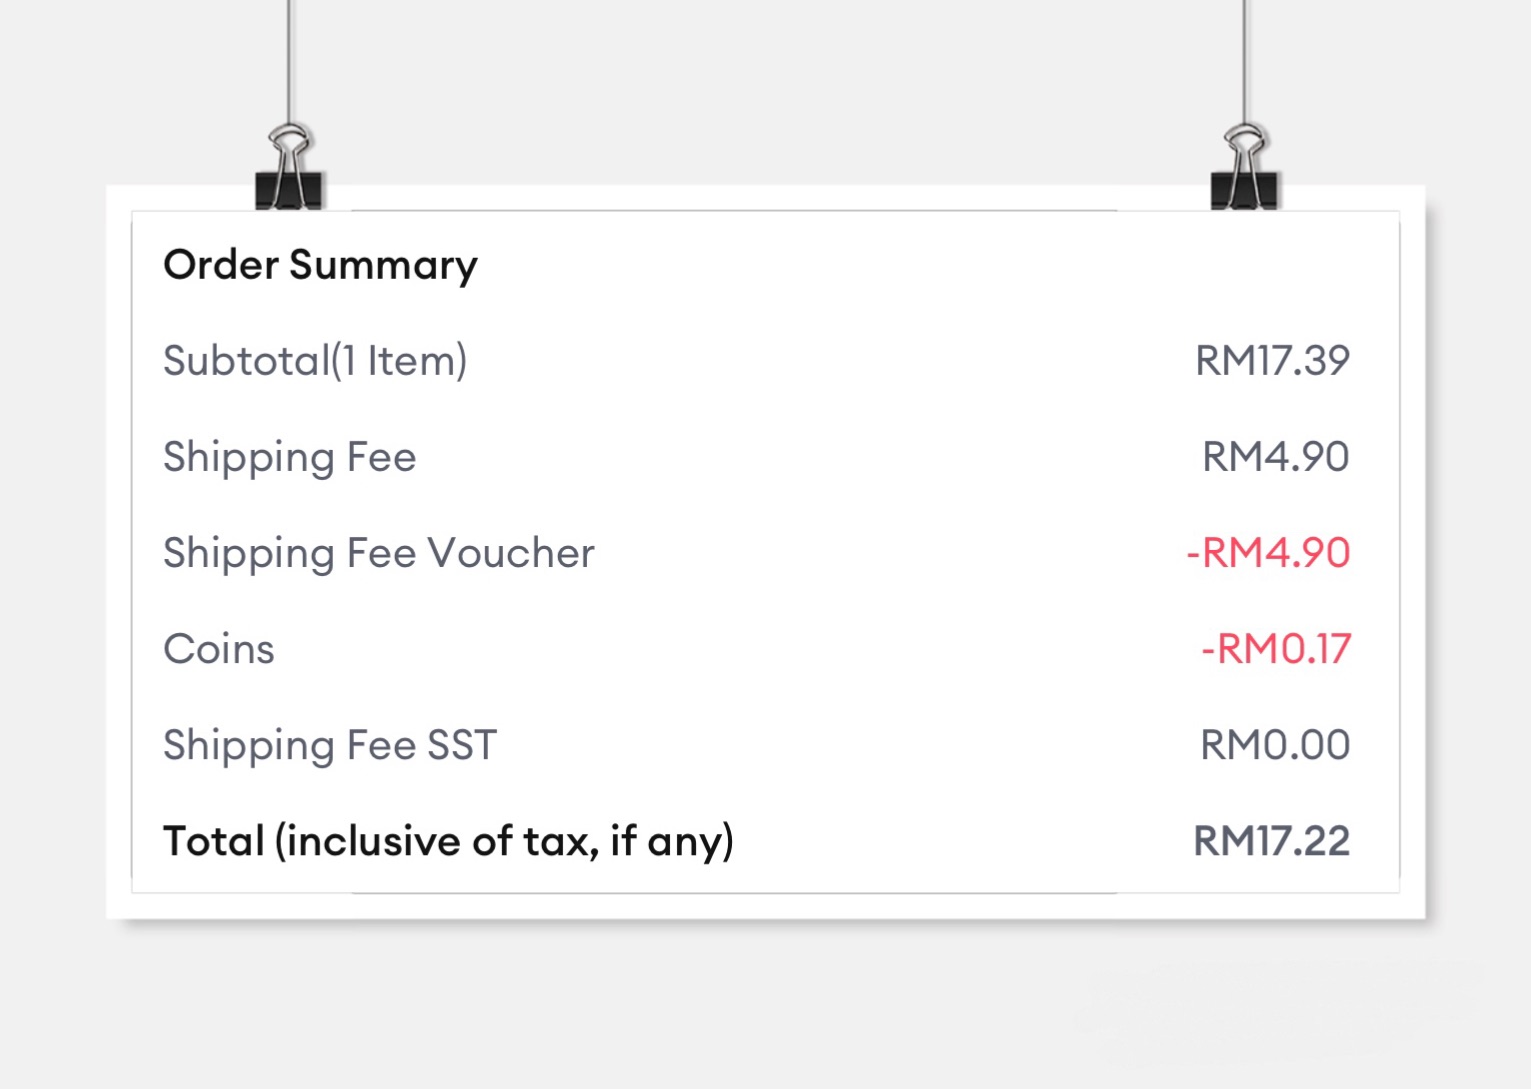Screen dimensions: 1531x1089
Task: Click the RM17.22 total amount
Action: coord(1271,841)
